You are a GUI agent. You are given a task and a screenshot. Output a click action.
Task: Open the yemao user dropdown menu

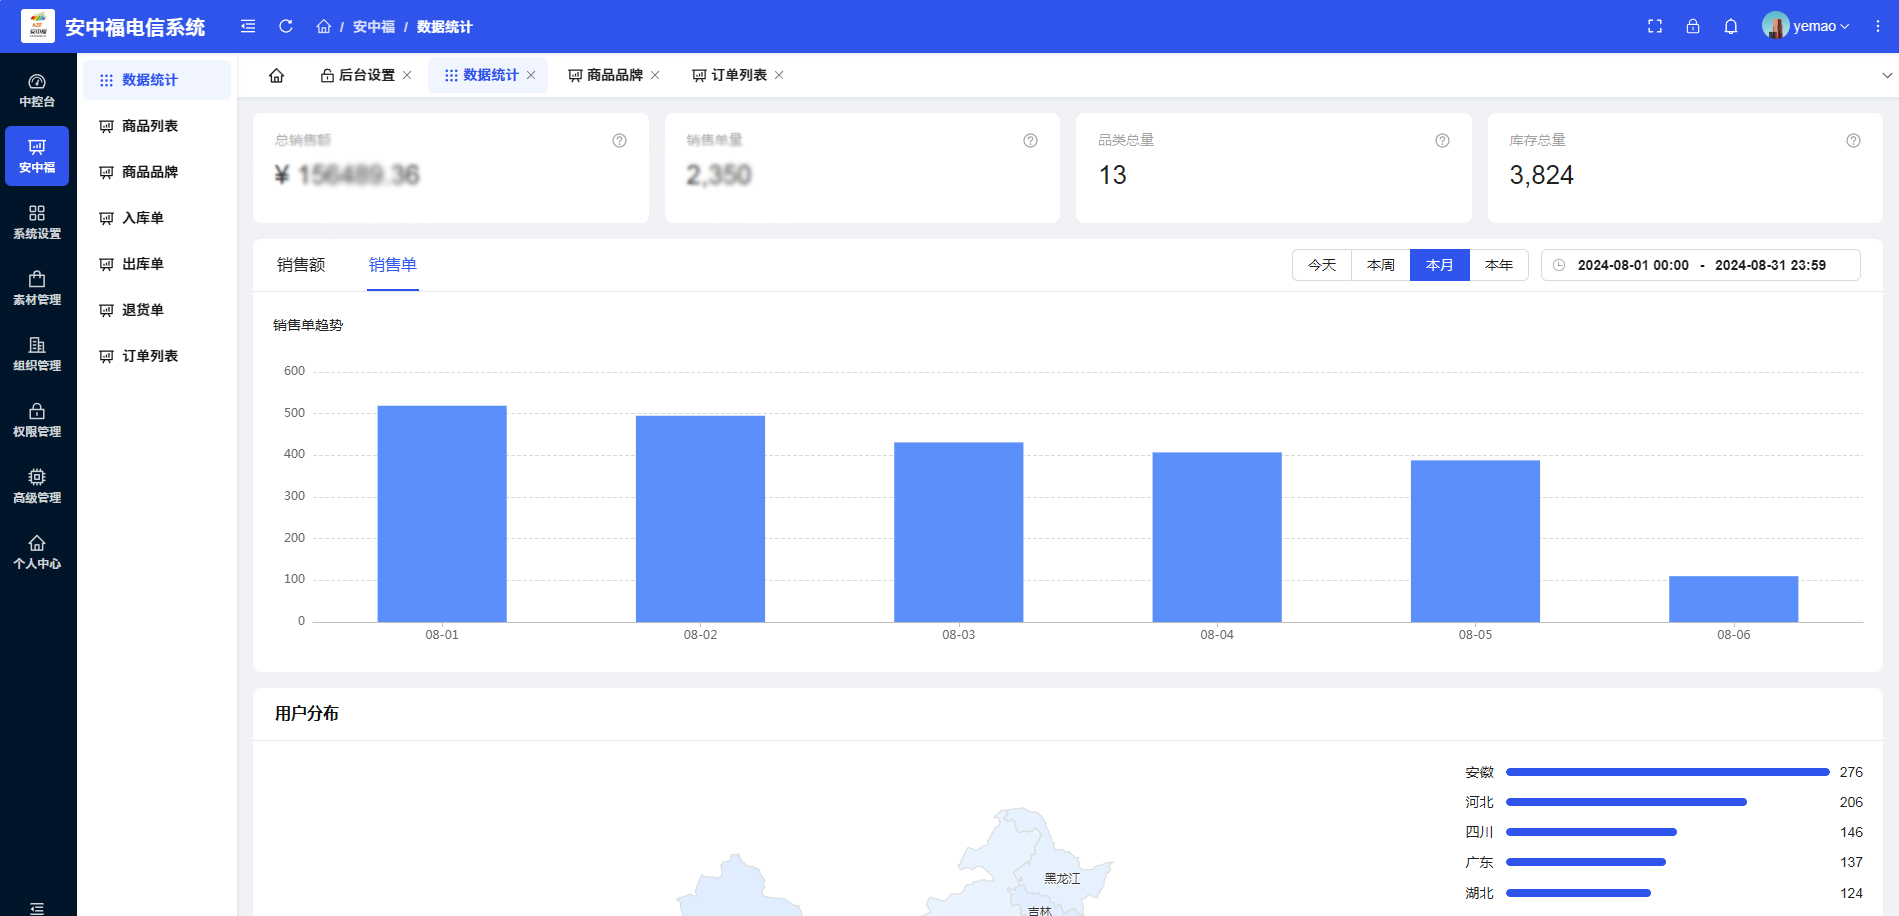[1808, 26]
